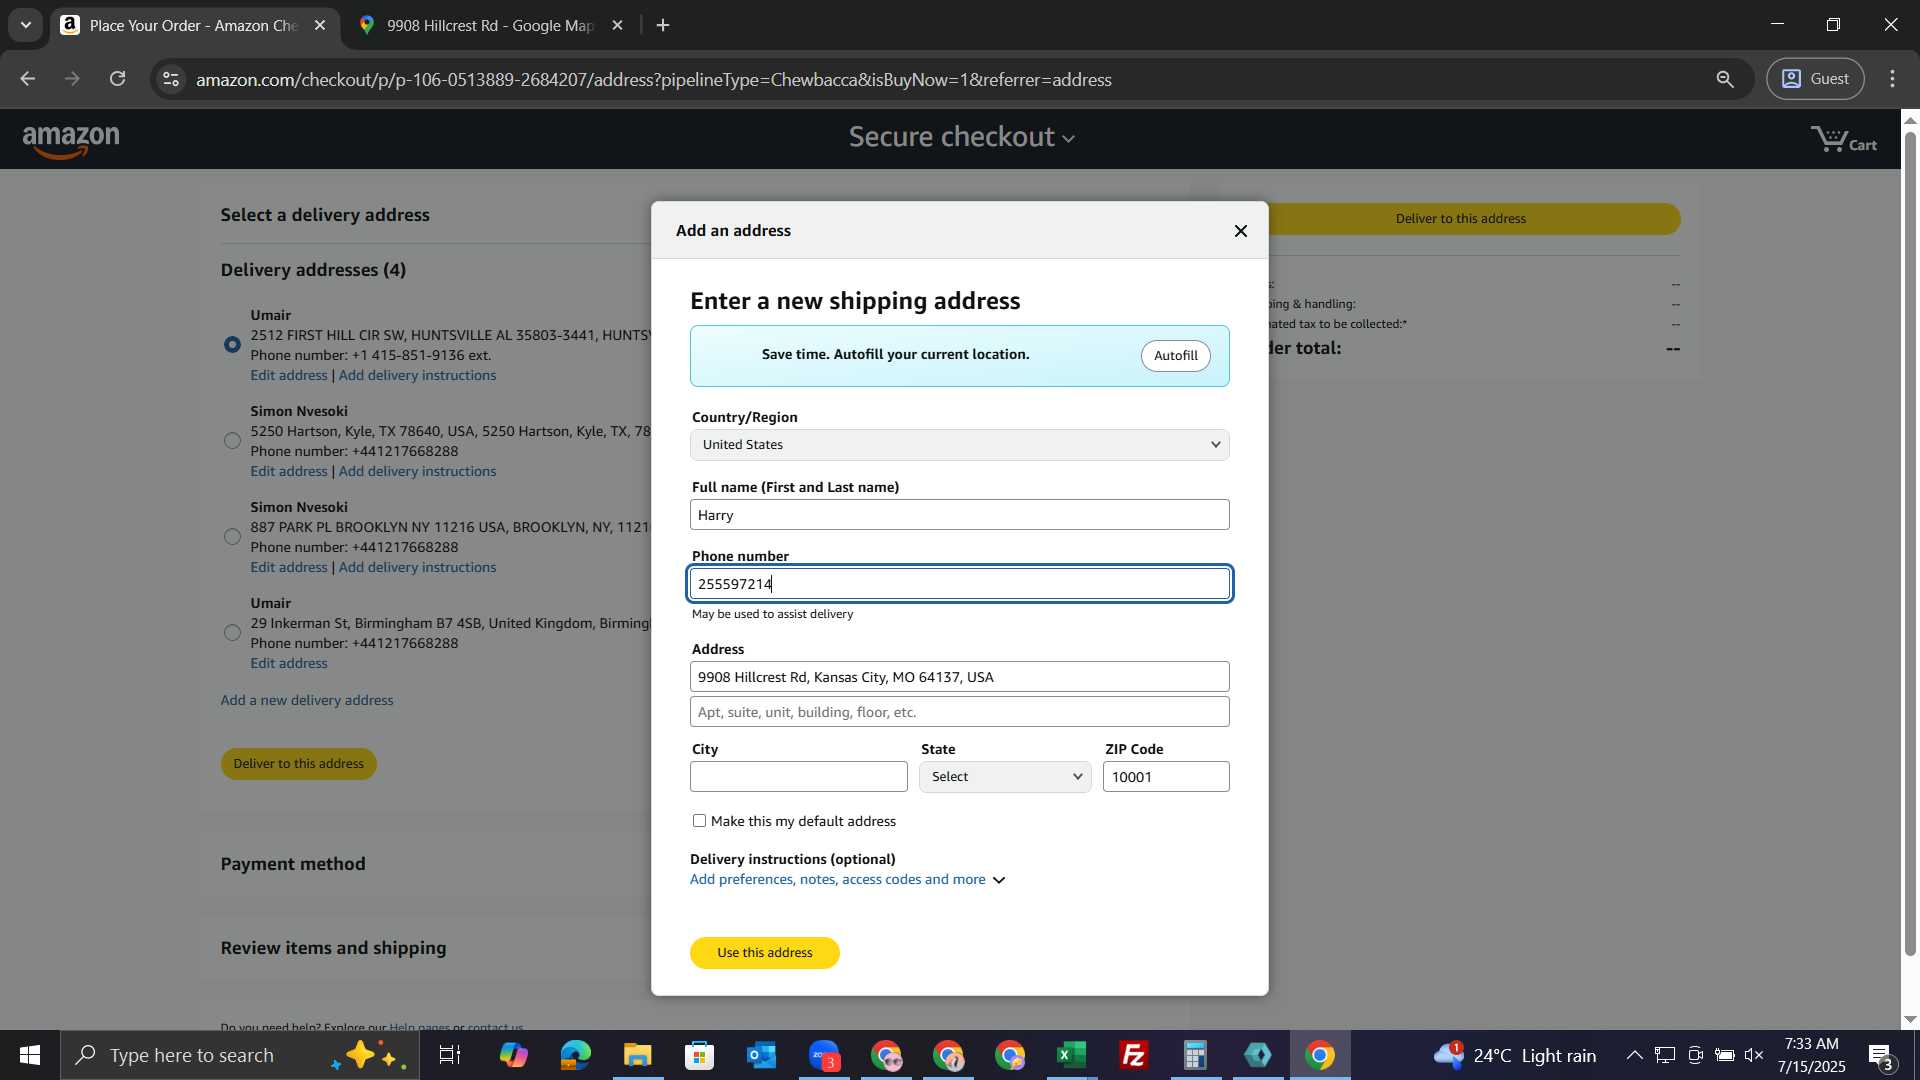
Task: Go back in browser history
Action: tap(27, 79)
